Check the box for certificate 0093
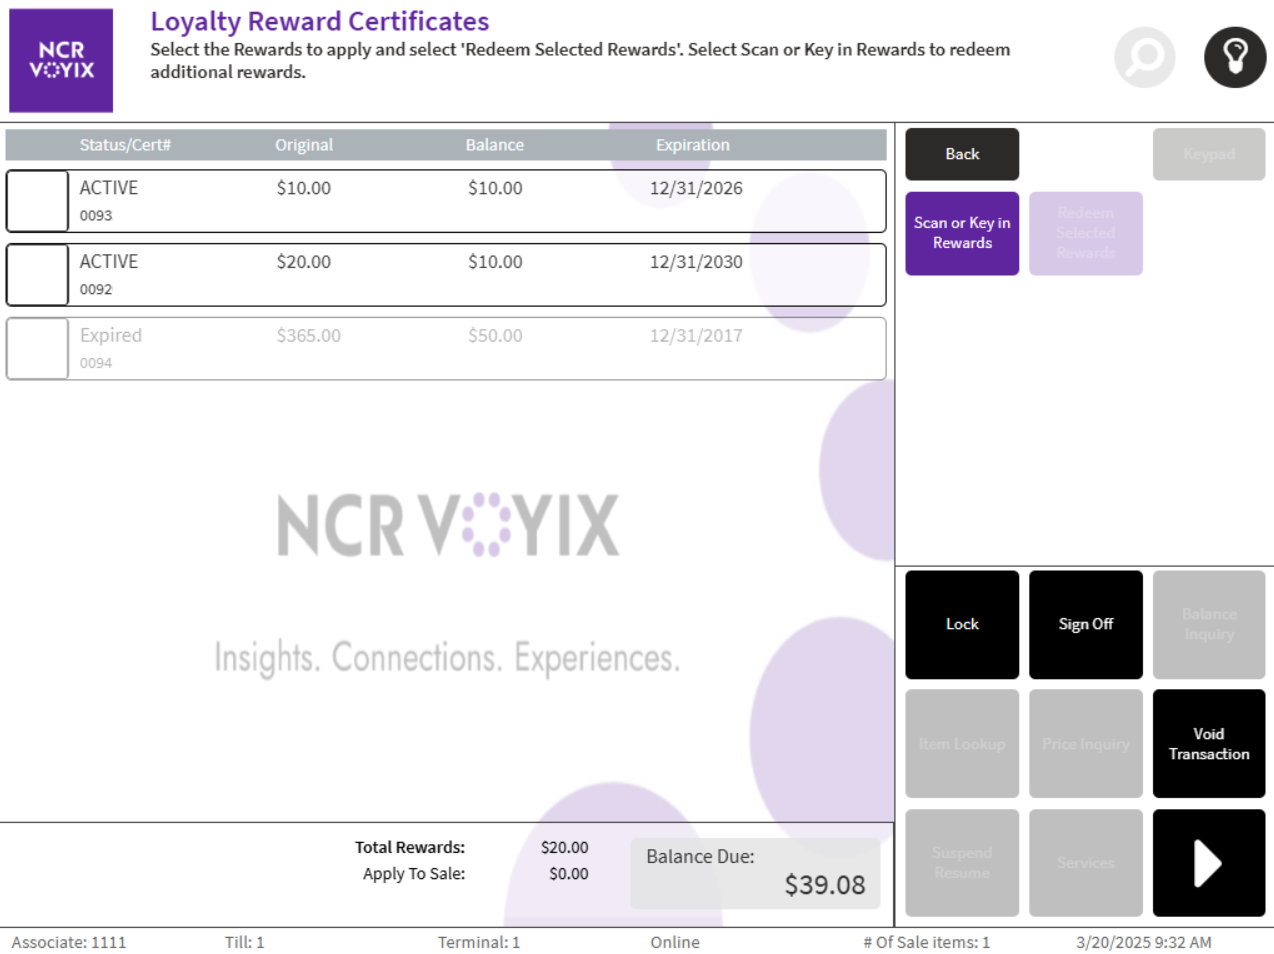 point(38,201)
